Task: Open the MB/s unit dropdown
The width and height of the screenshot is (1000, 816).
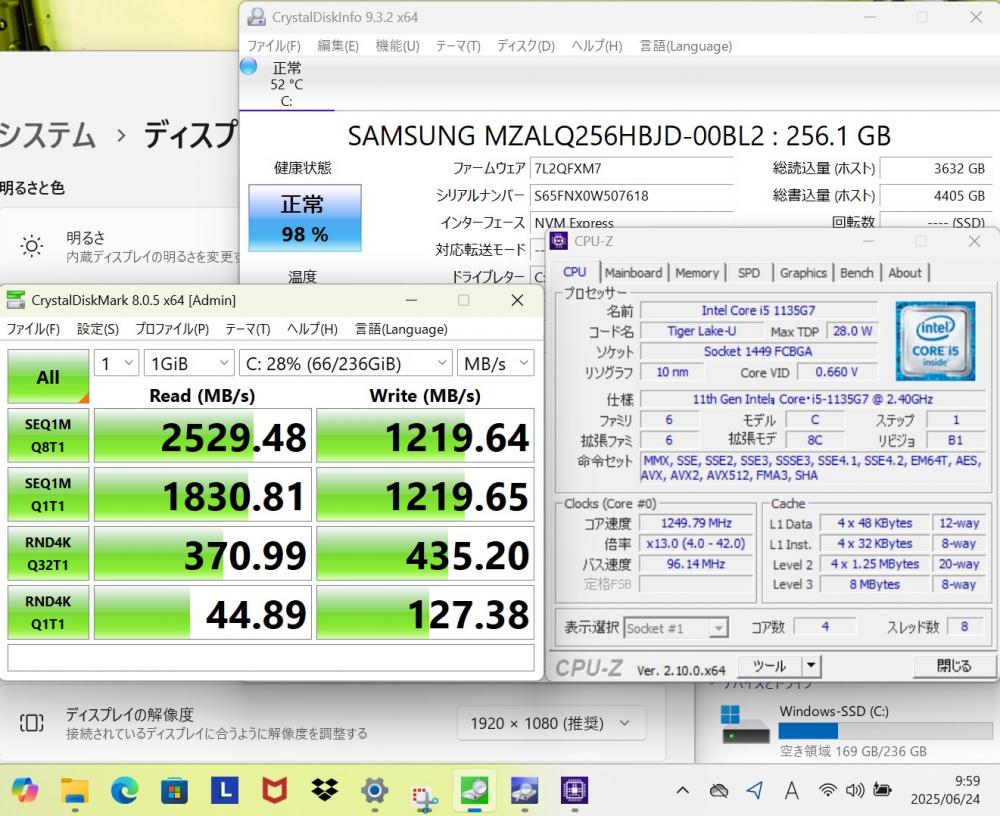Action: [496, 363]
